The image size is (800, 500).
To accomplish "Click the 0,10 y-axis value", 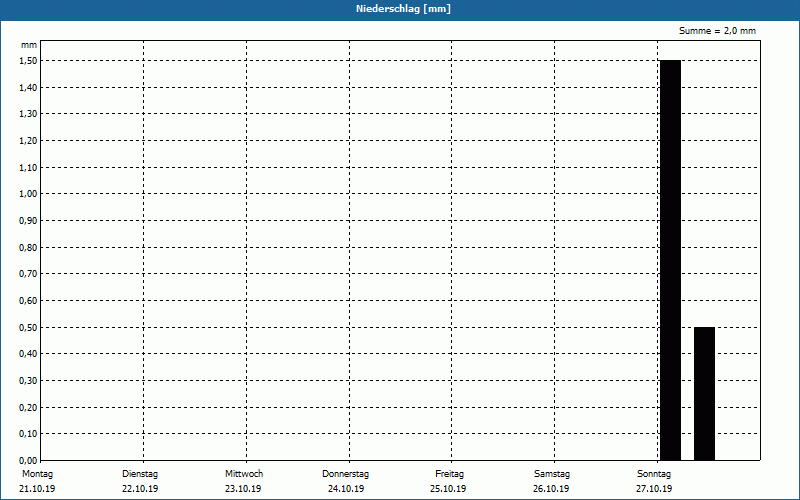I will (x=28, y=434).
